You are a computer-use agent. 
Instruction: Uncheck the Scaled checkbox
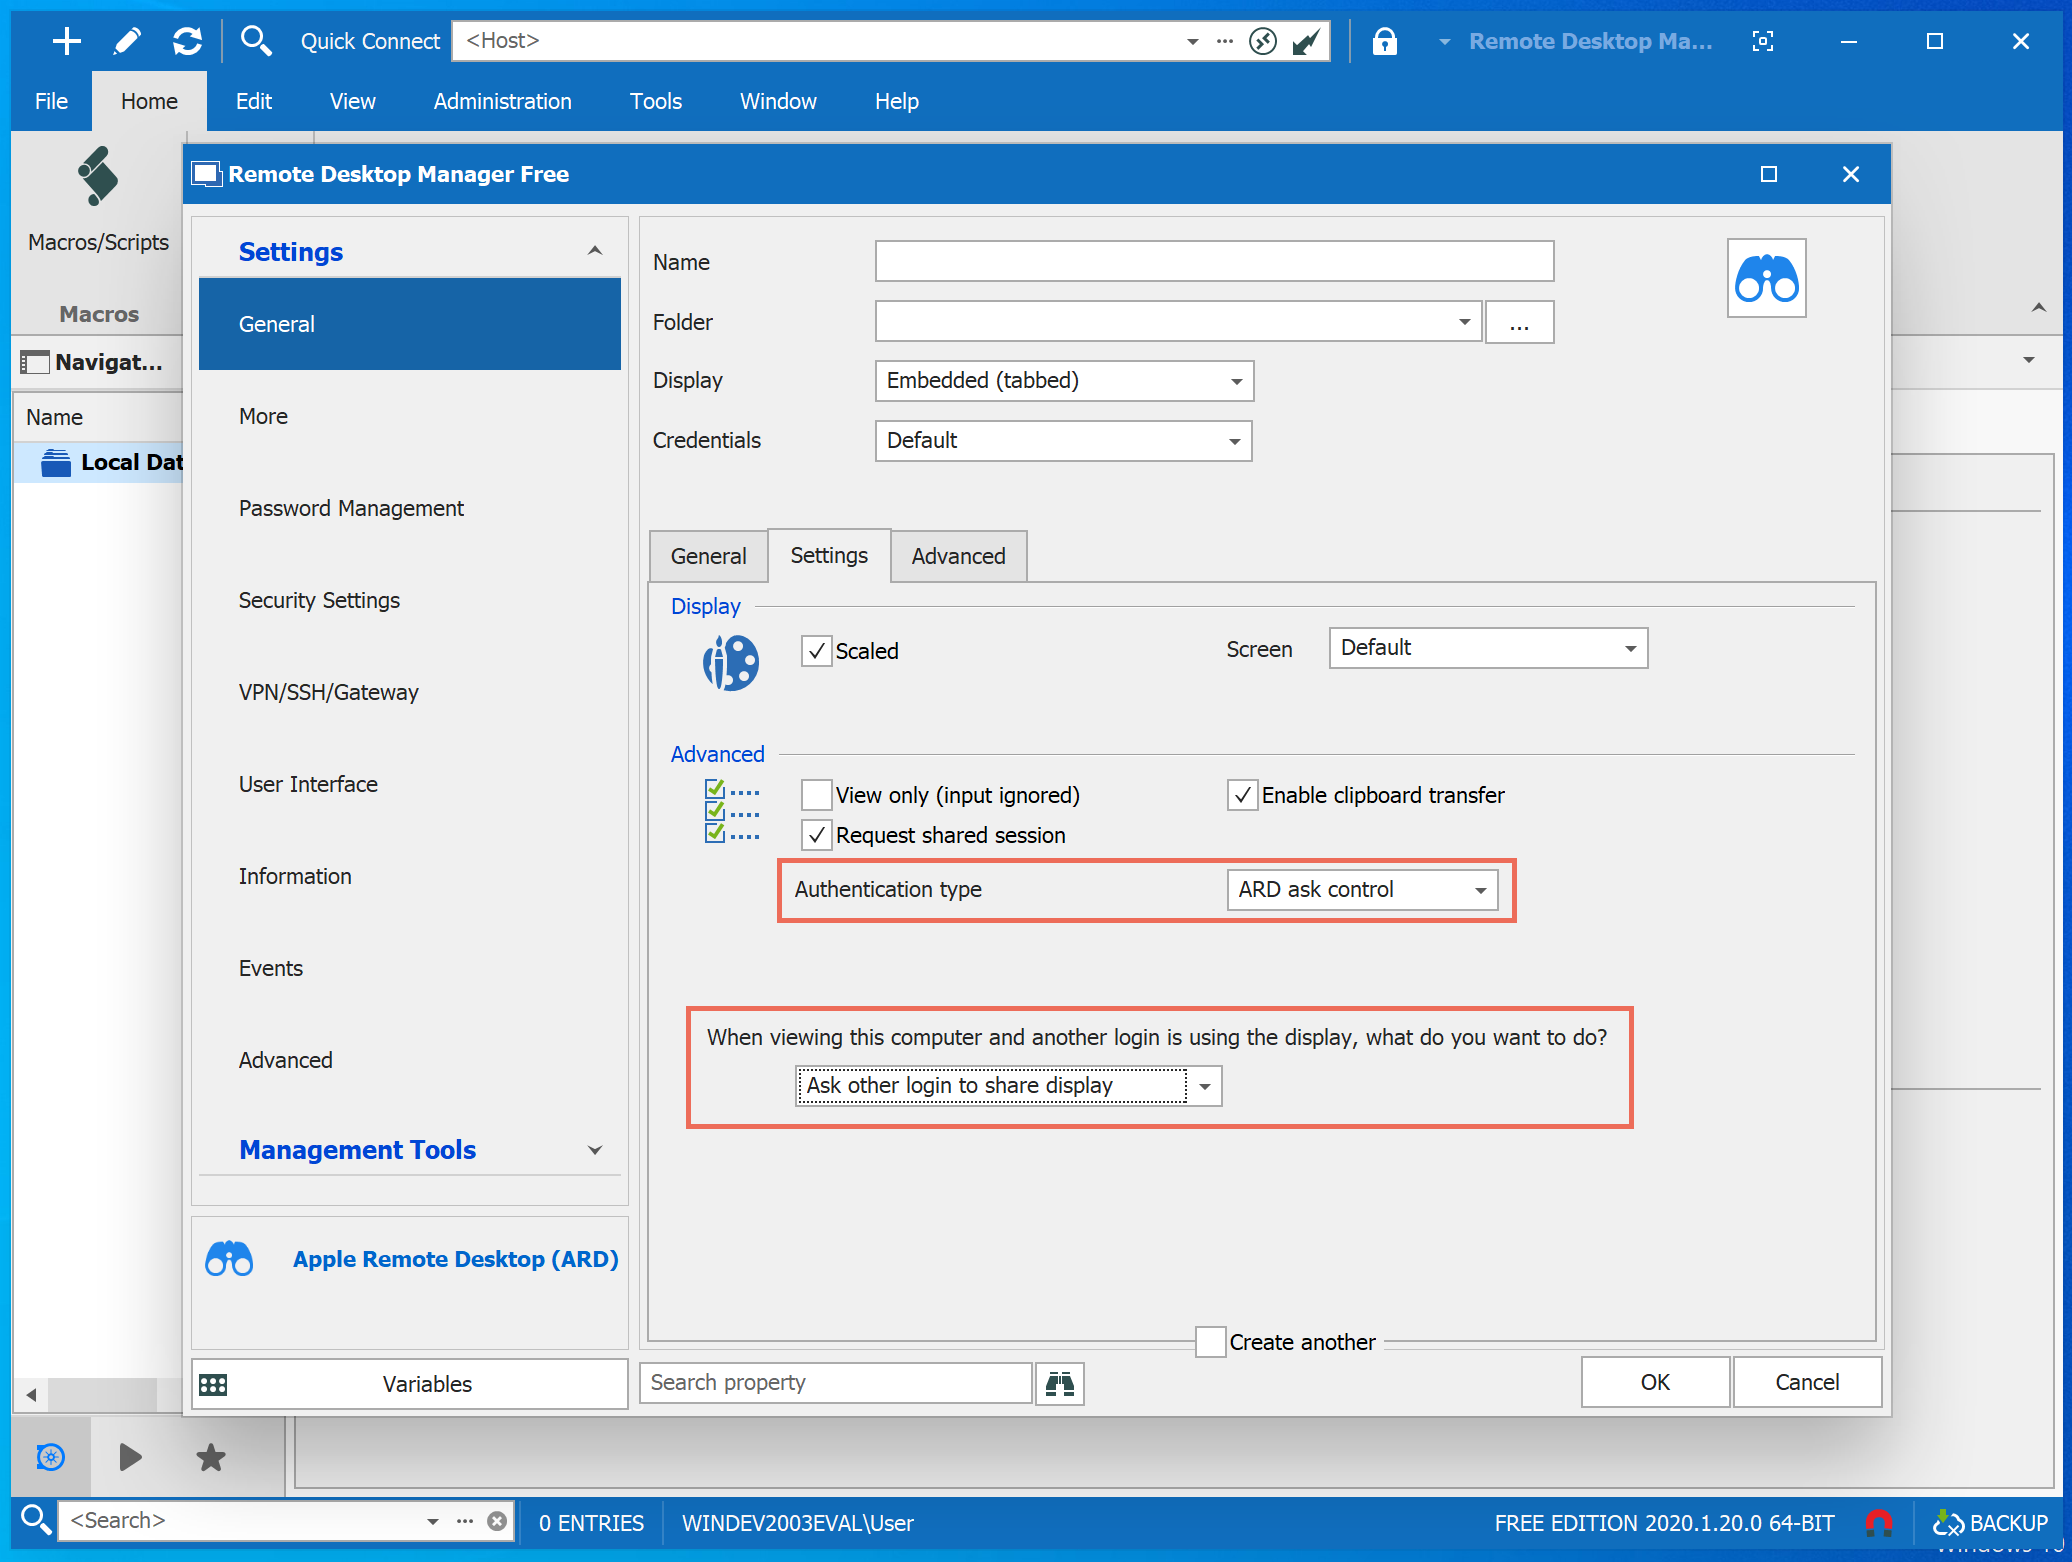click(817, 651)
